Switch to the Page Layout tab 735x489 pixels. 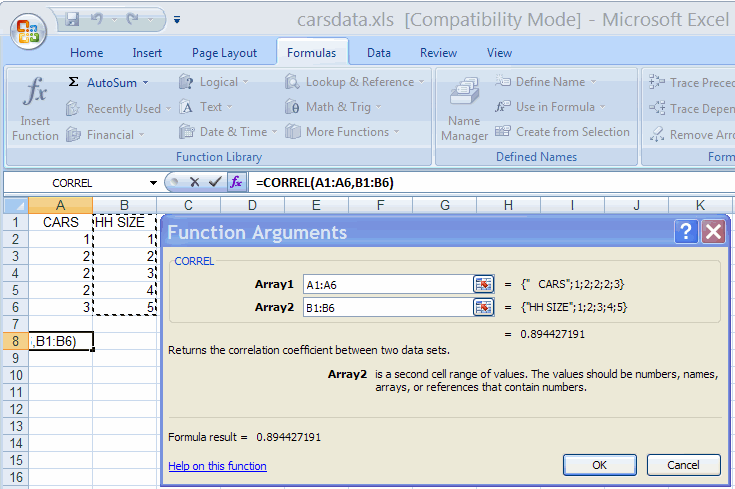pyautogui.click(x=224, y=53)
